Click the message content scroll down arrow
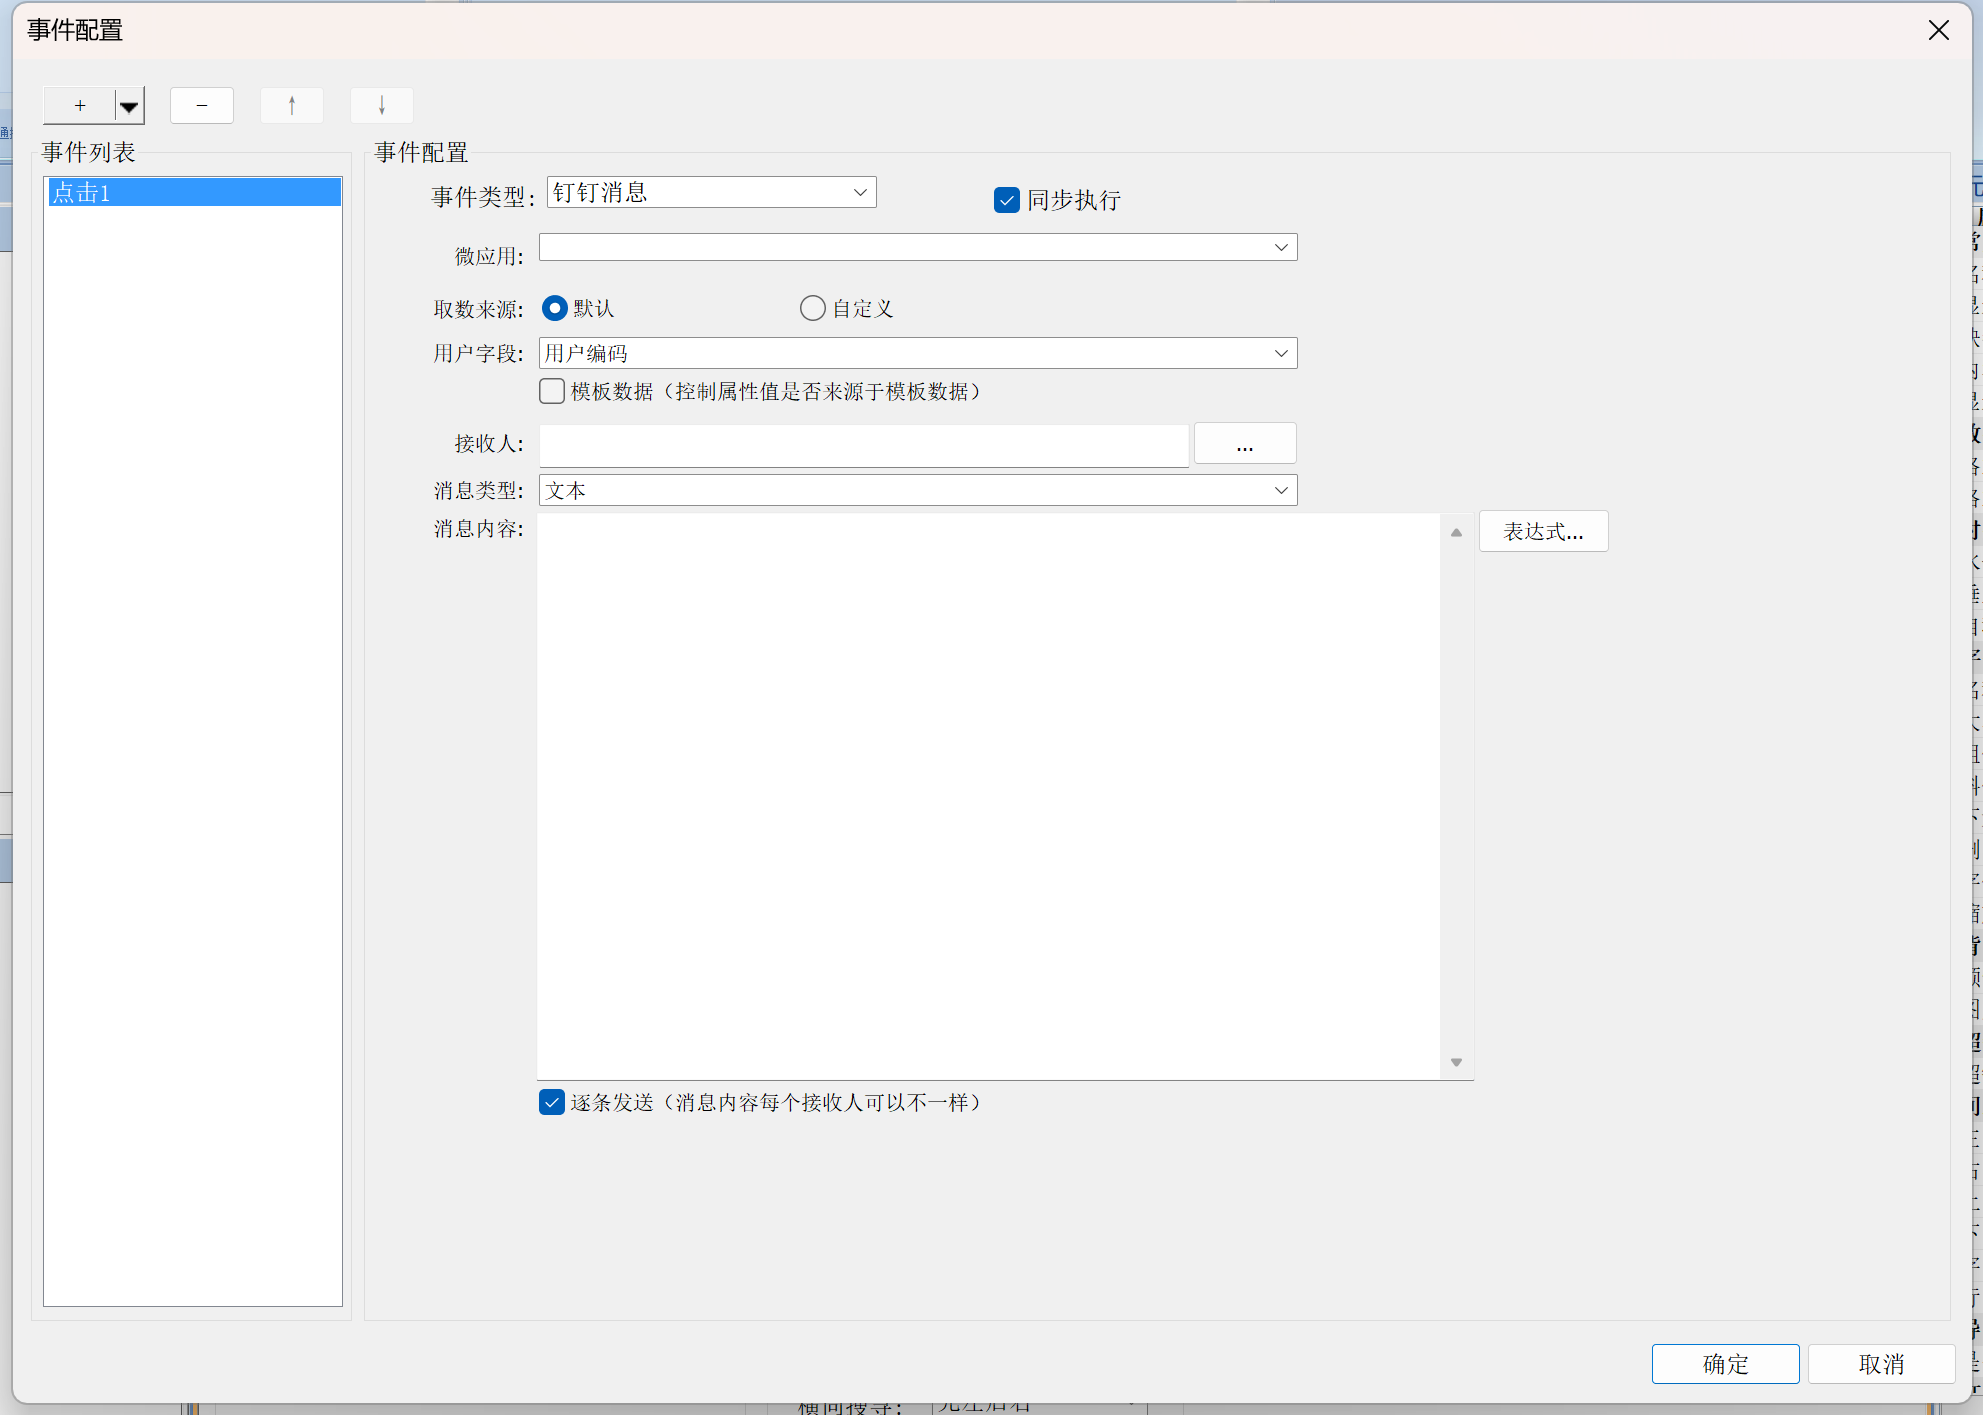The width and height of the screenshot is (1983, 1415). tap(1456, 1062)
